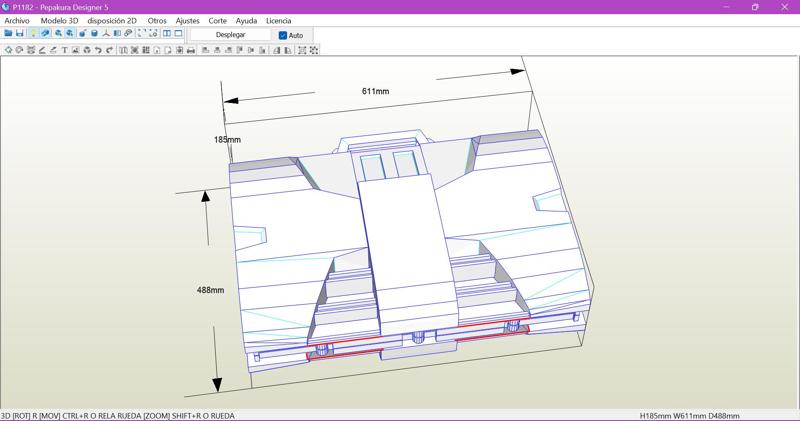
Task: Click the 611mm dimension label in the viewport
Action: point(375,91)
